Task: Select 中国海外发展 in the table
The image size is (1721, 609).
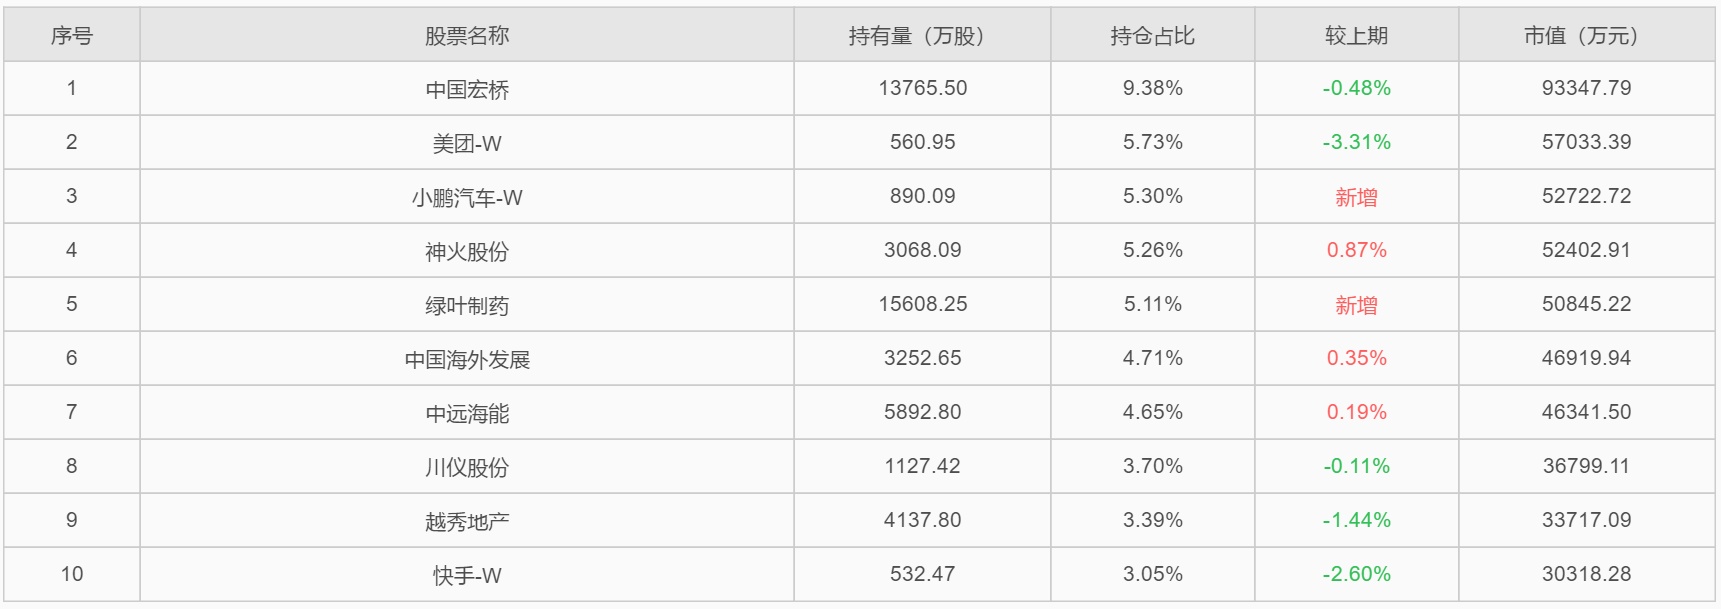Action: coord(467,360)
